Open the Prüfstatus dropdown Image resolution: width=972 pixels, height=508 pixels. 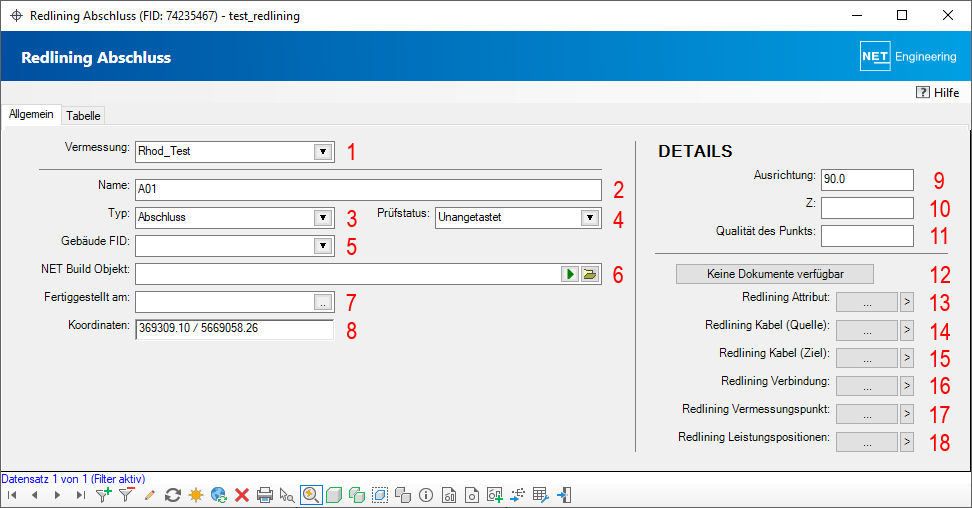pos(590,218)
